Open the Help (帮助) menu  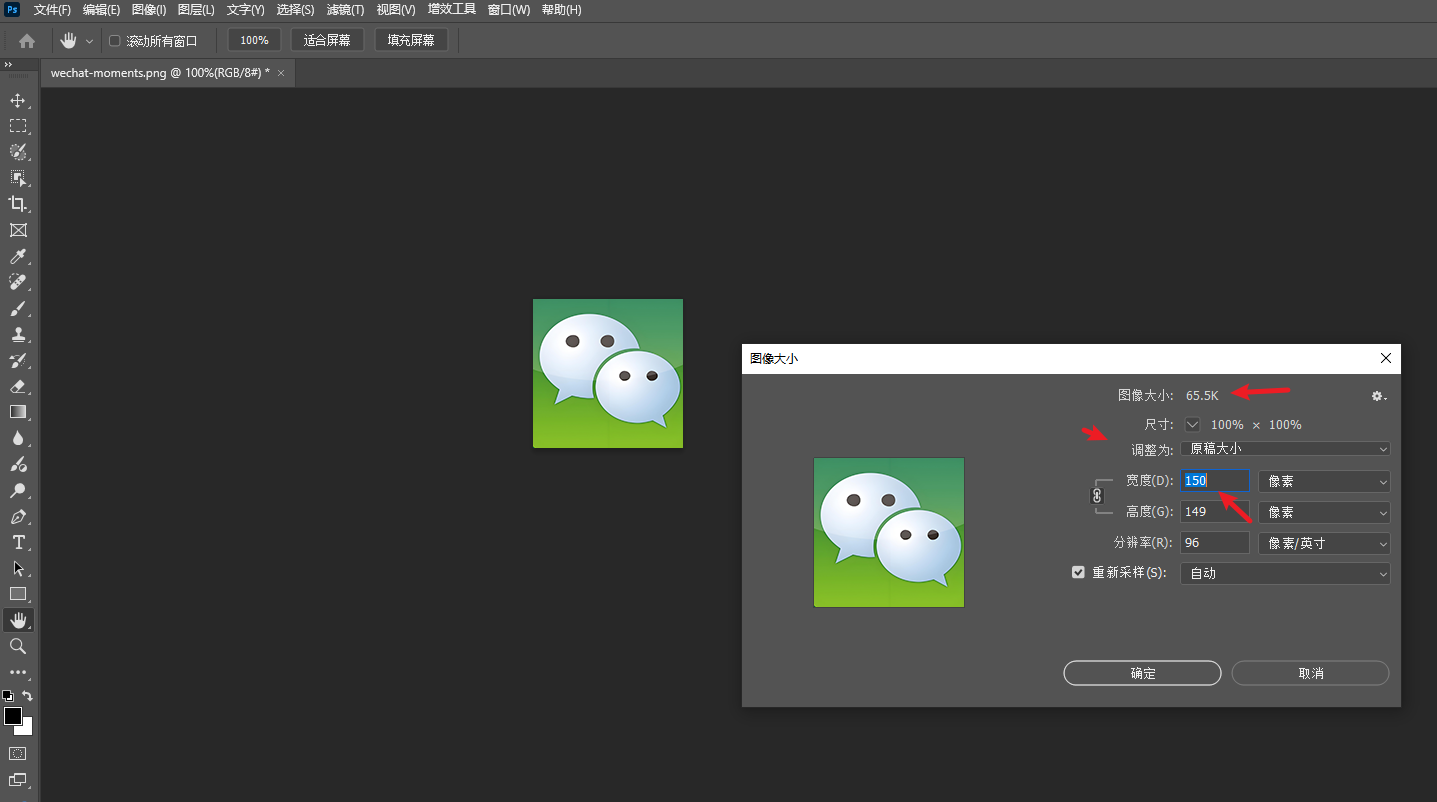point(561,10)
